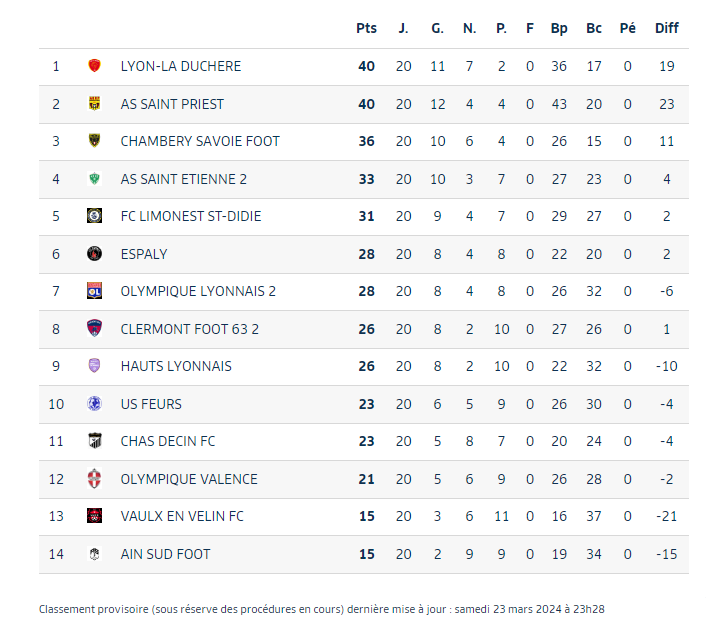Click the Bp goals-for column header
706x628 pixels.
tap(559, 28)
